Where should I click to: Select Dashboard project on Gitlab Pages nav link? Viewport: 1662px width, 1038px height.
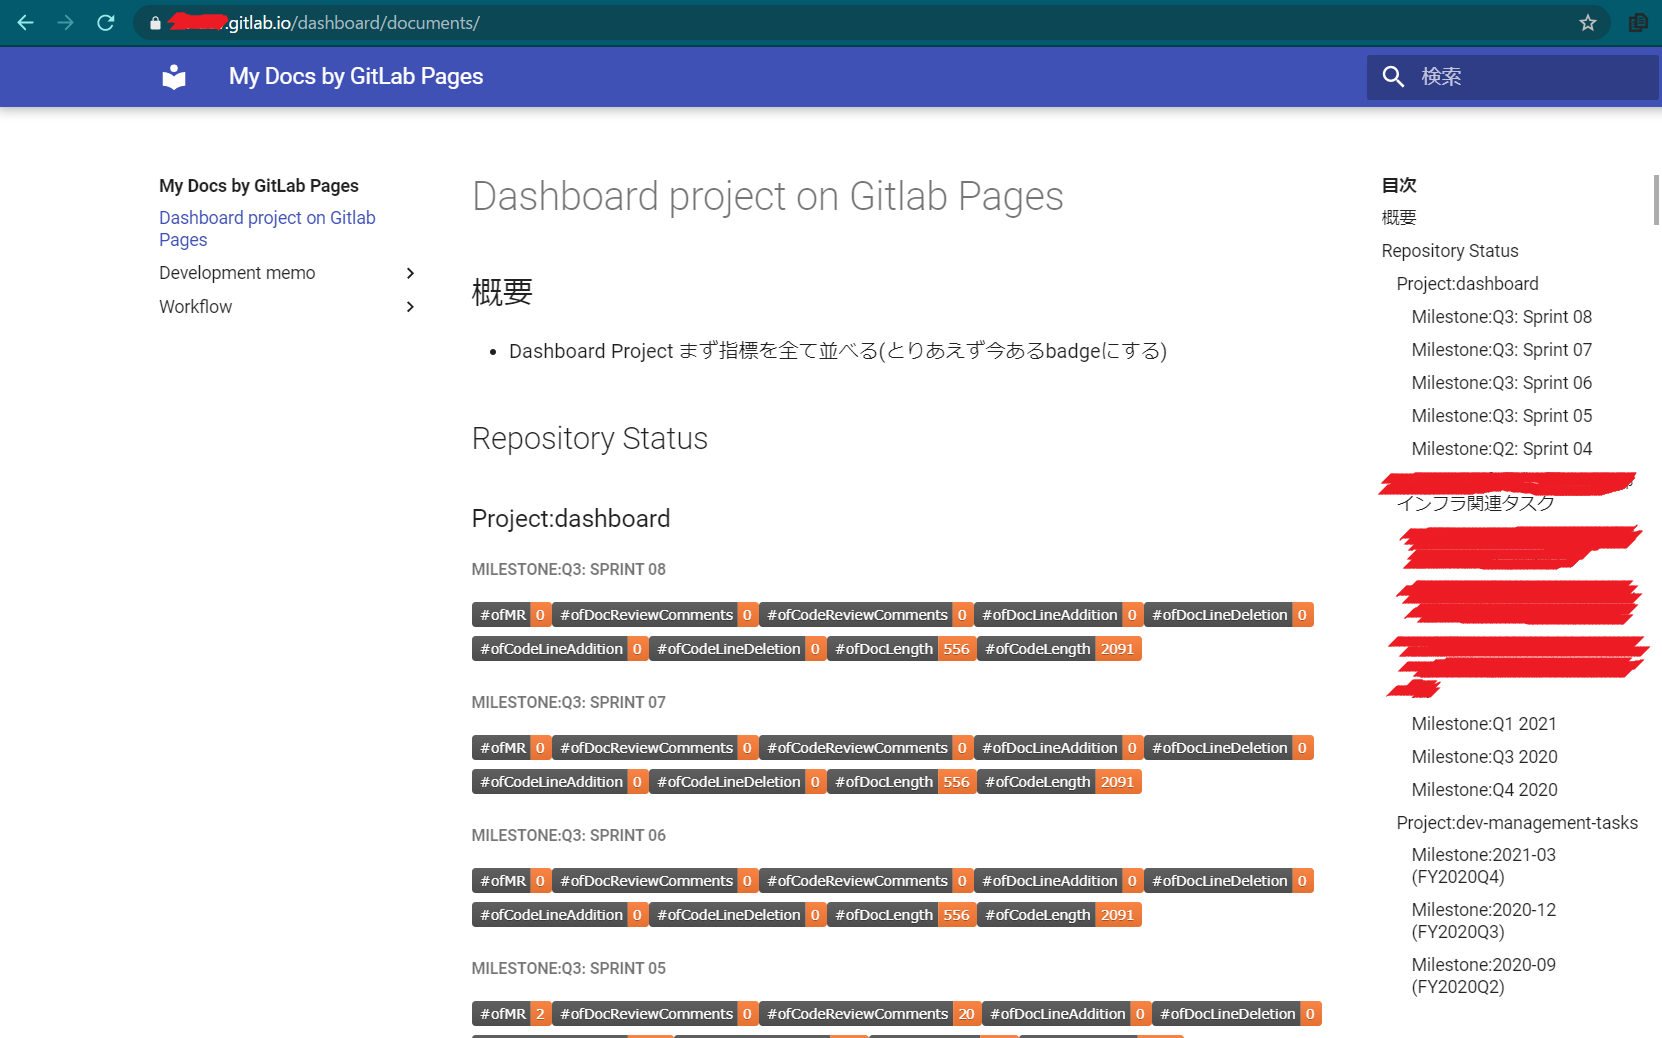pyautogui.click(x=267, y=229)
